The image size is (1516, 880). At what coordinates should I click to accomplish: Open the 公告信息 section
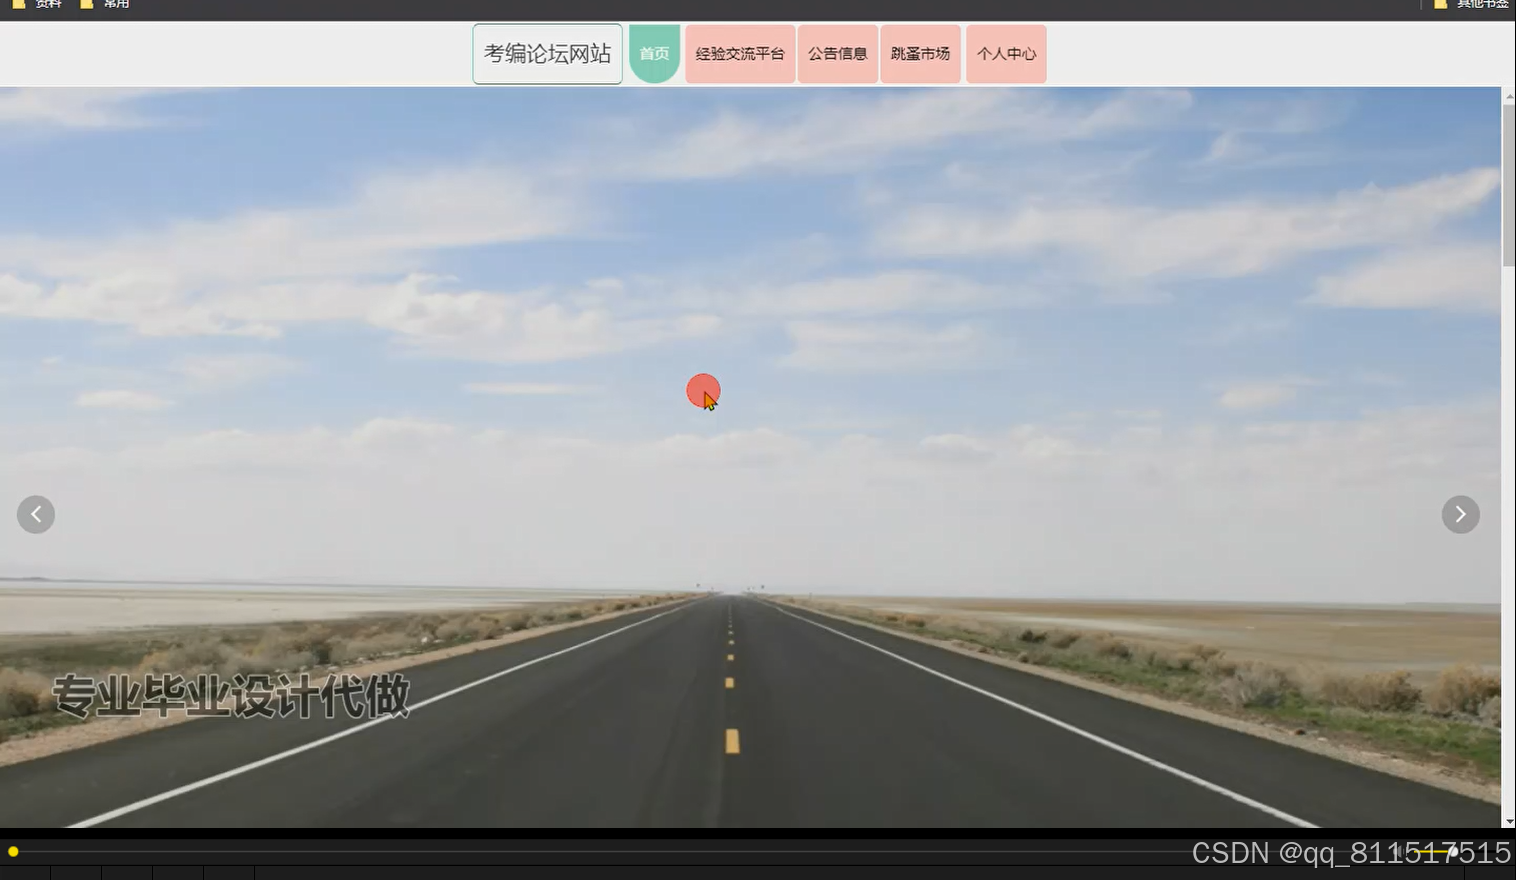(837, 53)
